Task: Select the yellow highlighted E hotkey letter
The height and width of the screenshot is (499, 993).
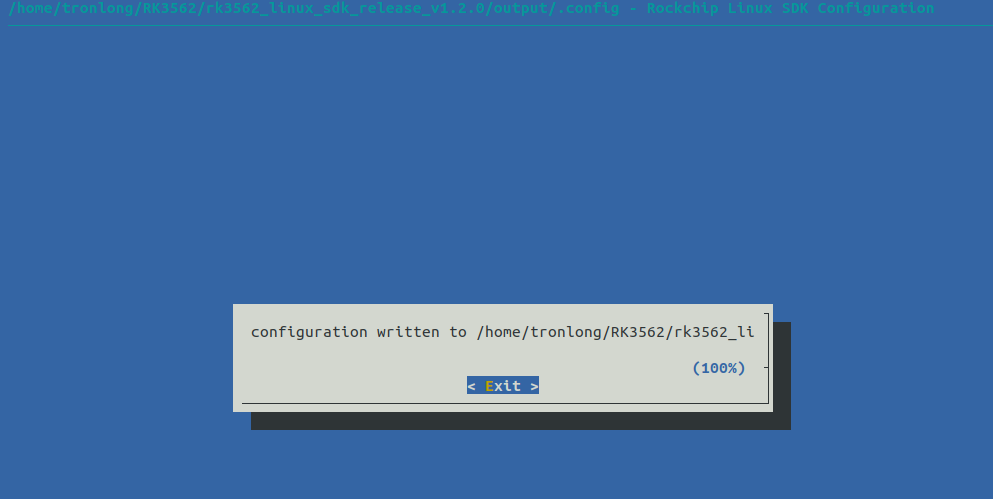Action: click(489, 386)
